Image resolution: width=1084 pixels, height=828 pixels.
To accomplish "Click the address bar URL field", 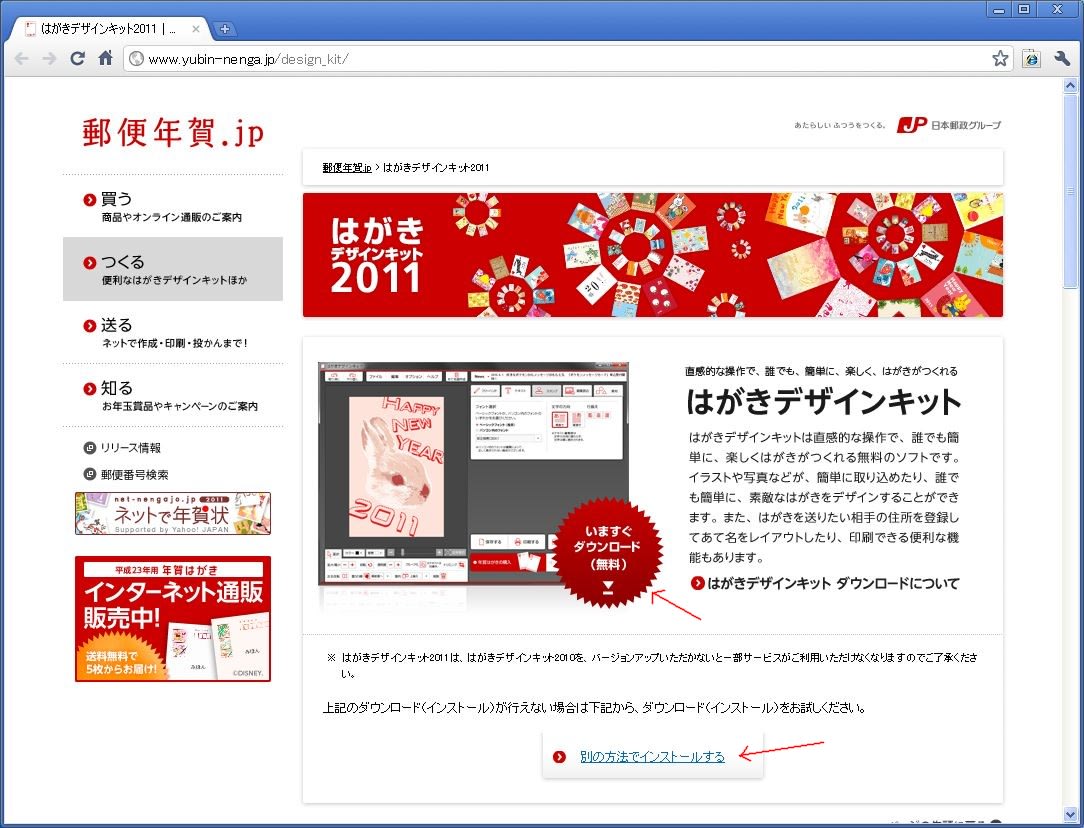I will click(x=560, y=59).
